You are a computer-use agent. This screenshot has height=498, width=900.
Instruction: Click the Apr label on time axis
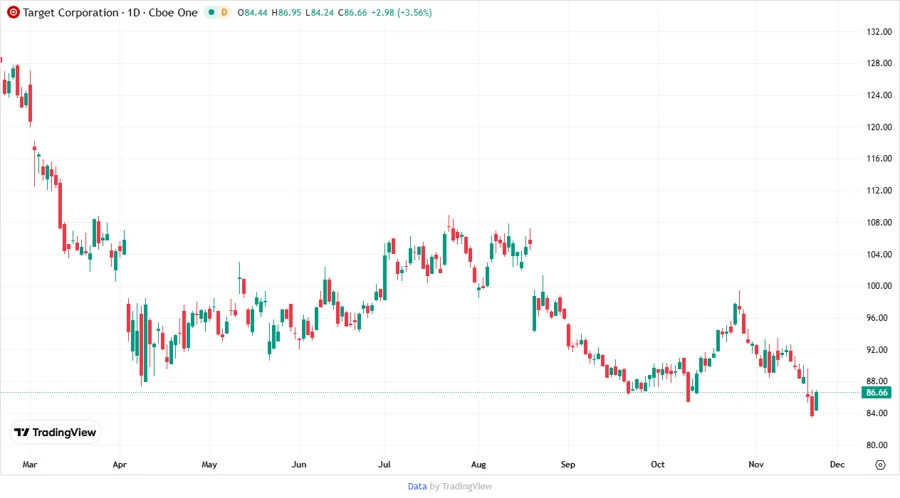pyautogui.click(x=119, y=464)
